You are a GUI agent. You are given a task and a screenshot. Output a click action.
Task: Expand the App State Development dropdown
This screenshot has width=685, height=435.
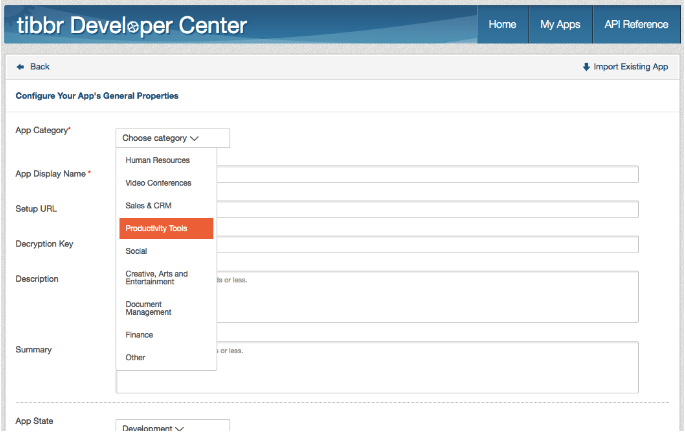(x=172, y=426)
